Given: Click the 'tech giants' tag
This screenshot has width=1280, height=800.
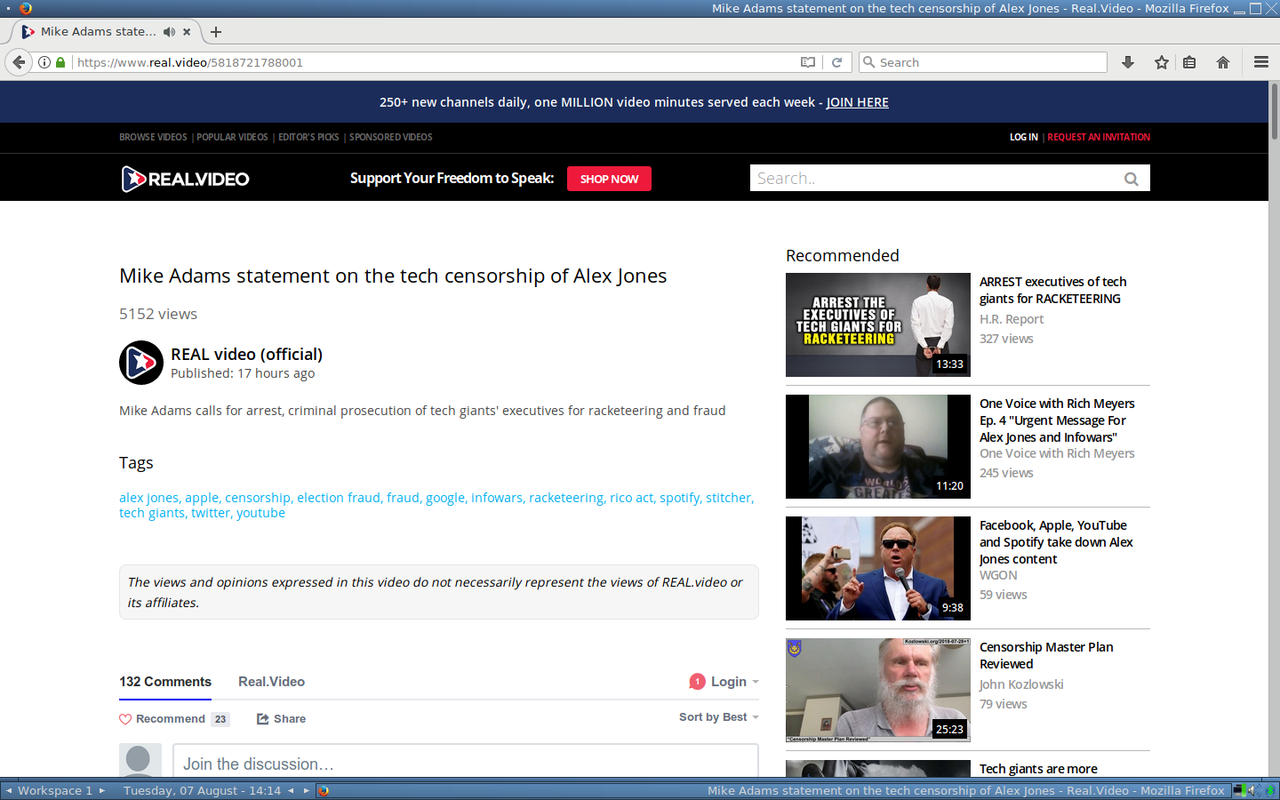Looking at the screenshot, I should pos(152,513).
